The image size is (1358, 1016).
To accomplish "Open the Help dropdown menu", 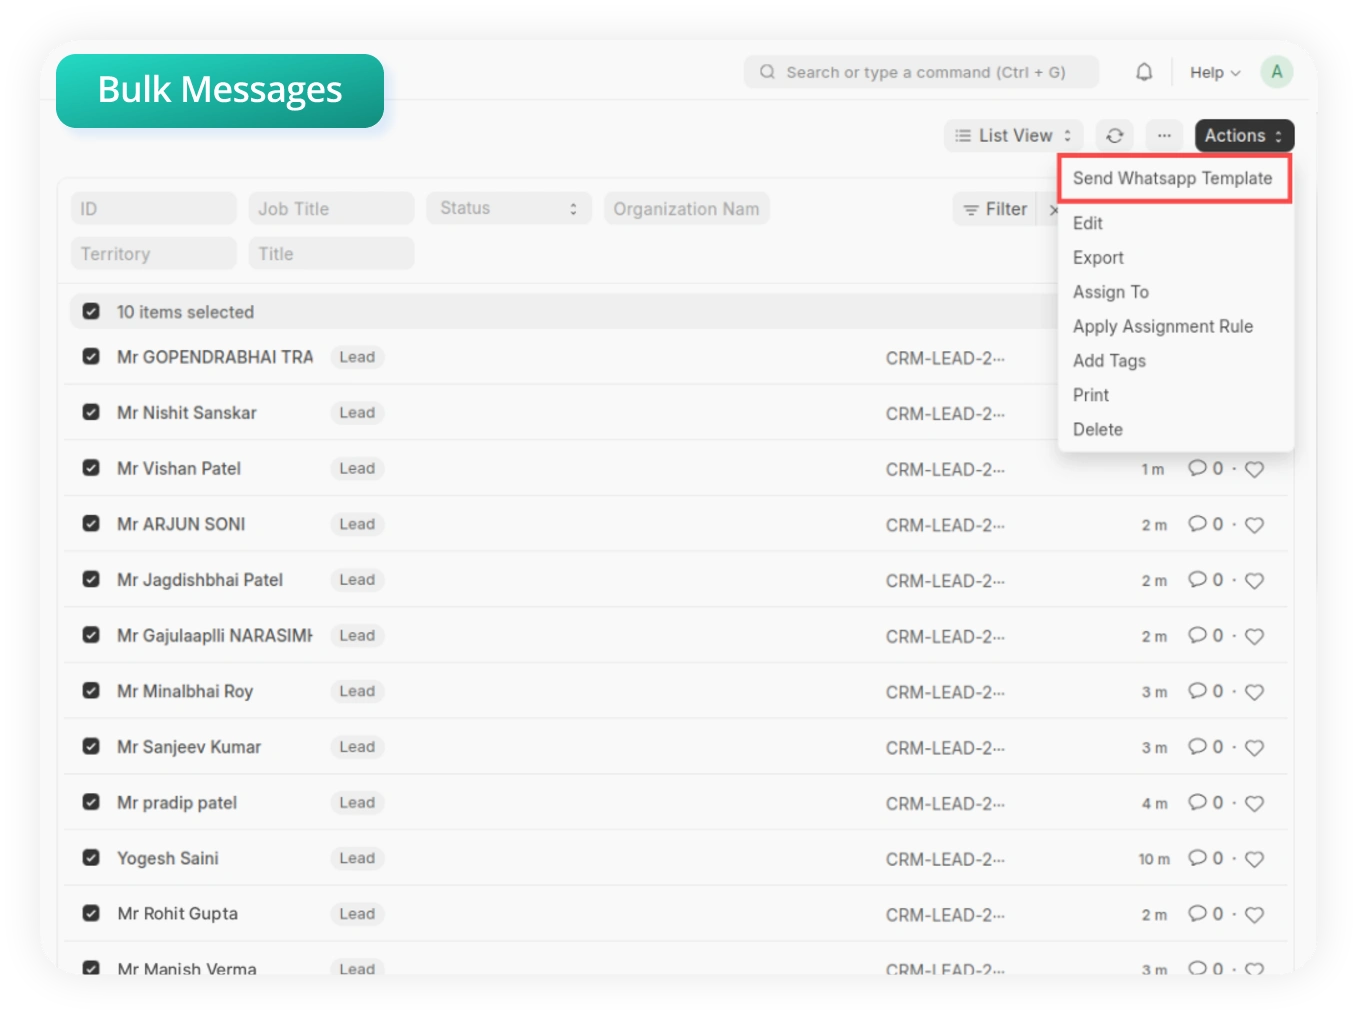I will pyautogui.click(x=1214, y=72).
